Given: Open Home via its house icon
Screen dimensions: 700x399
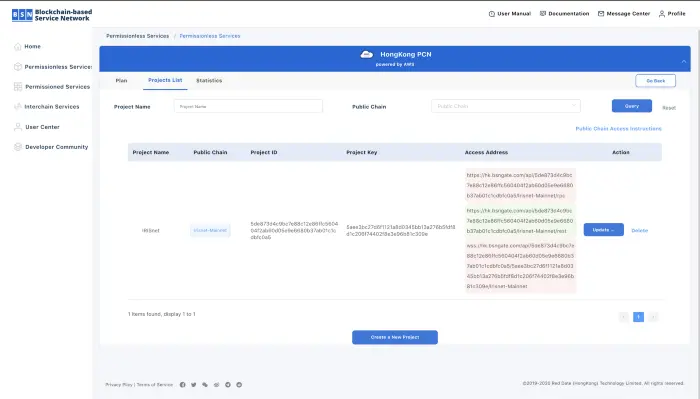Looking at the screenshot, I should click(18, 46).
